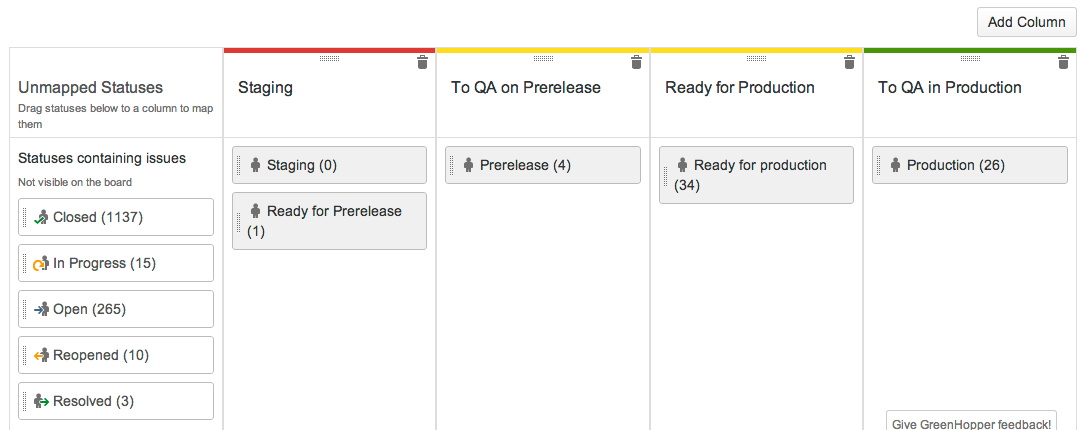This screenshot has height=430, width=1083.
Task: Select the Ready for Prerelease (1) status
Action: click(330, 221)
